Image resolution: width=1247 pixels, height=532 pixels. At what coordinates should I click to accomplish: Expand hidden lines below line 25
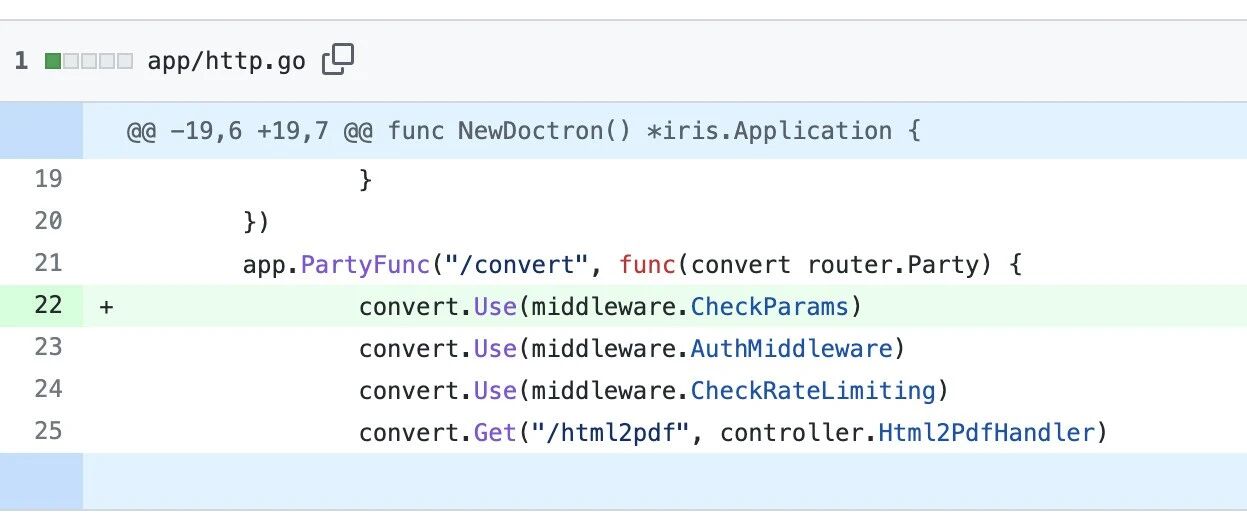click(x=41, y=481)
